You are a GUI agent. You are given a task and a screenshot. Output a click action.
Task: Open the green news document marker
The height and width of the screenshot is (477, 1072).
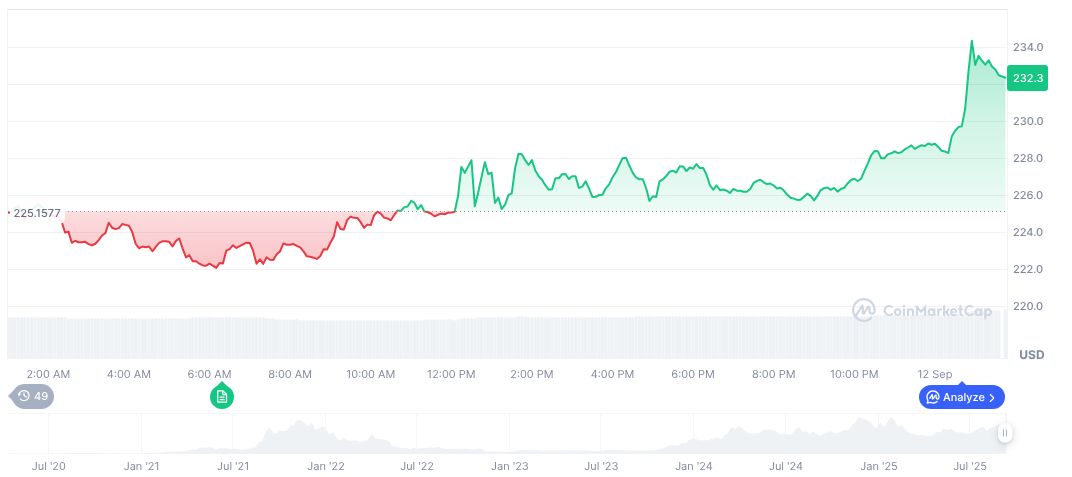point(221,396)
